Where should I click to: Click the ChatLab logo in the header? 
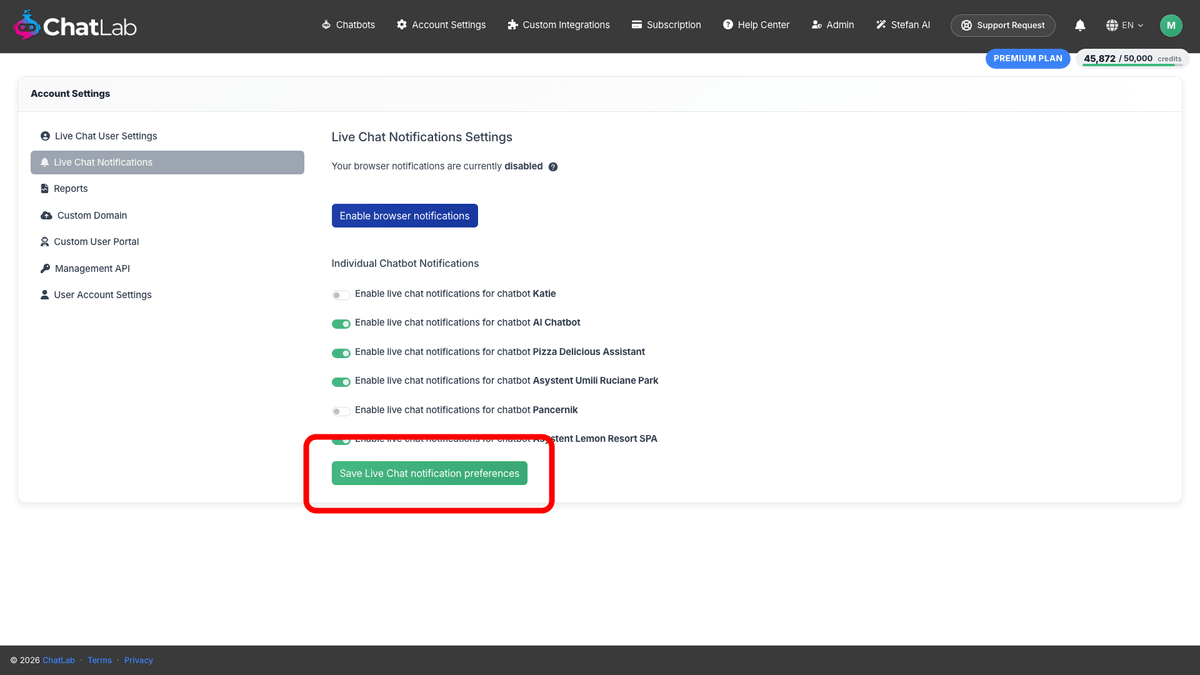tap(75, 26)
